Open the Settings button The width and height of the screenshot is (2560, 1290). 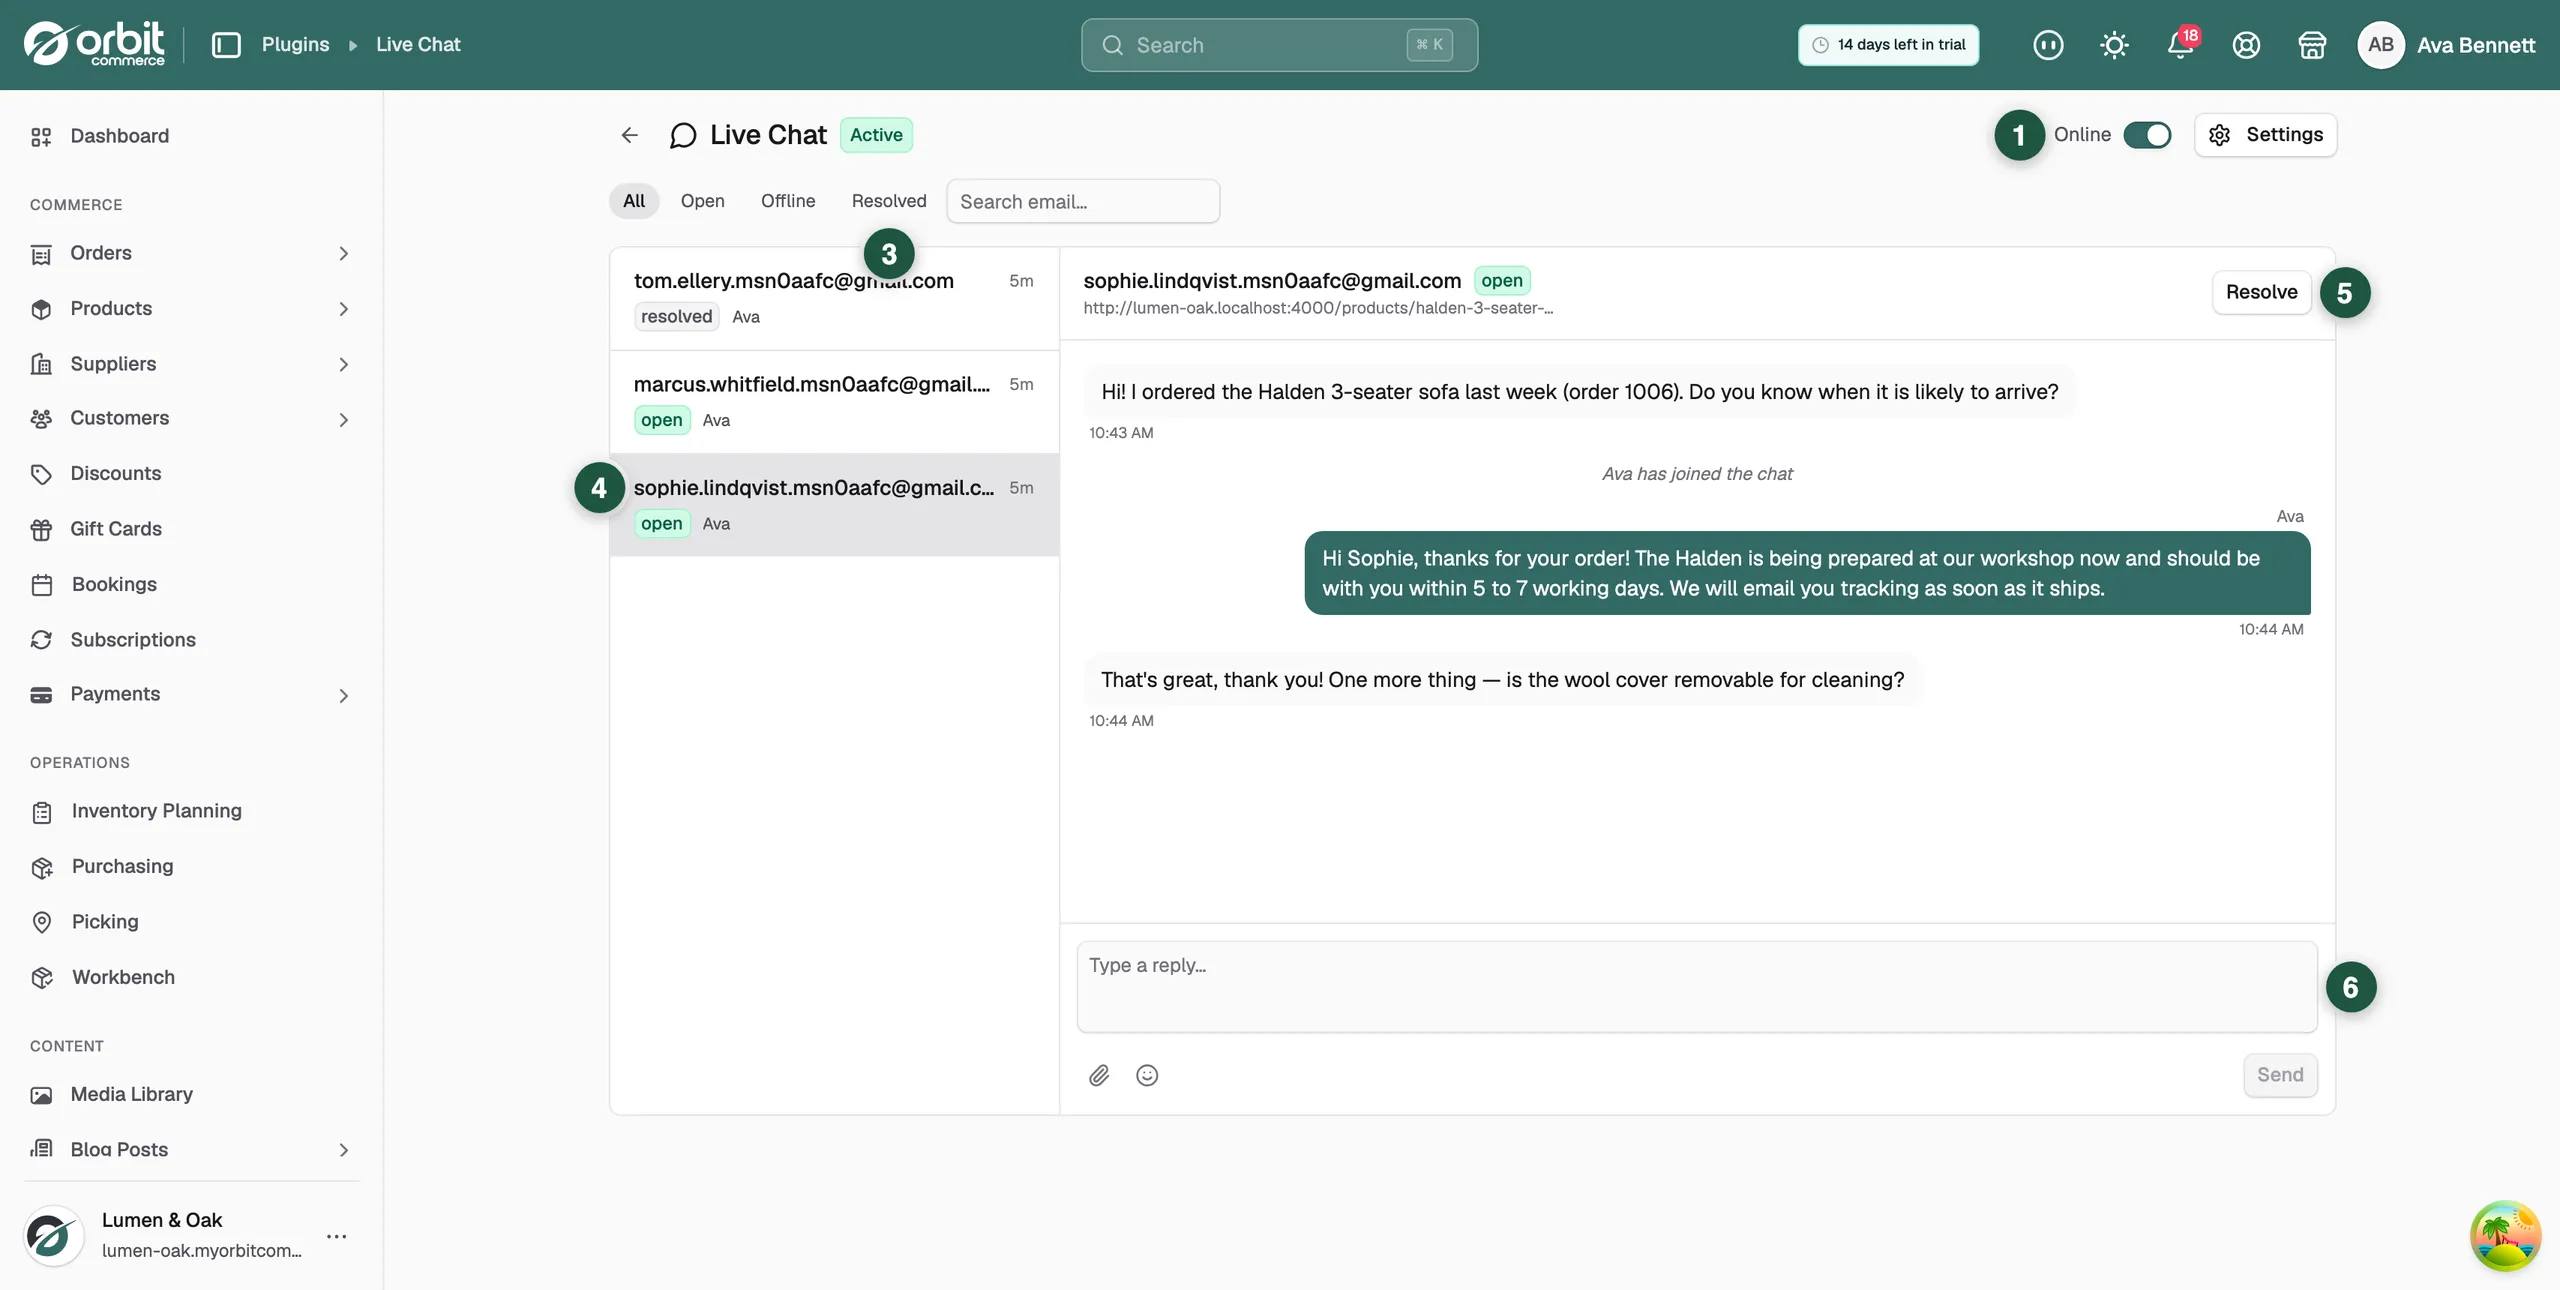2265,135
